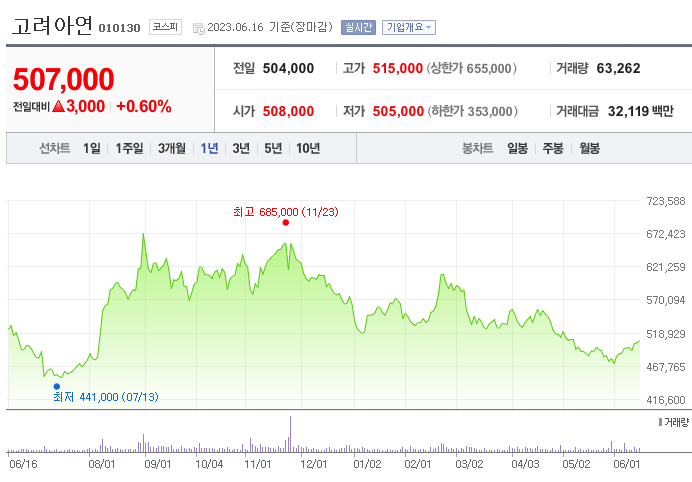Screen dimensions: 692x482
Task: Click the 거래량 value 63,262
Action: (x=618, y=68)
